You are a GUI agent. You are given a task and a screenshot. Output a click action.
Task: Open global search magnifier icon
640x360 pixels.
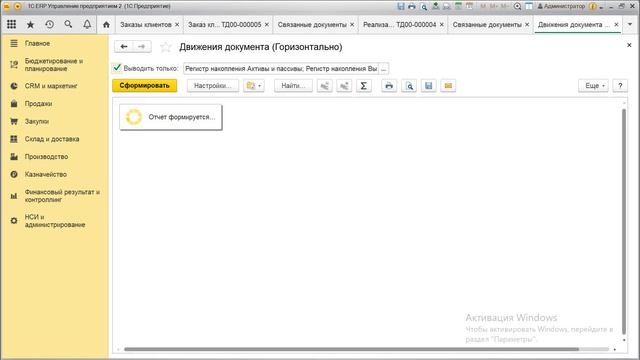(68, 24)
